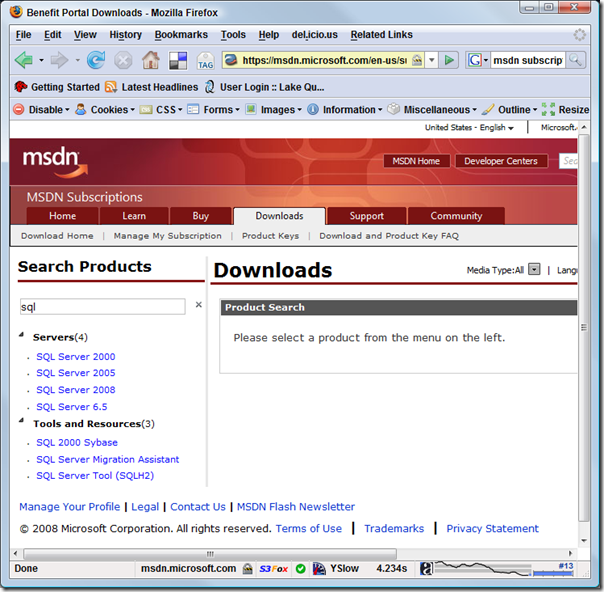Open the History menu

[126, 35]
